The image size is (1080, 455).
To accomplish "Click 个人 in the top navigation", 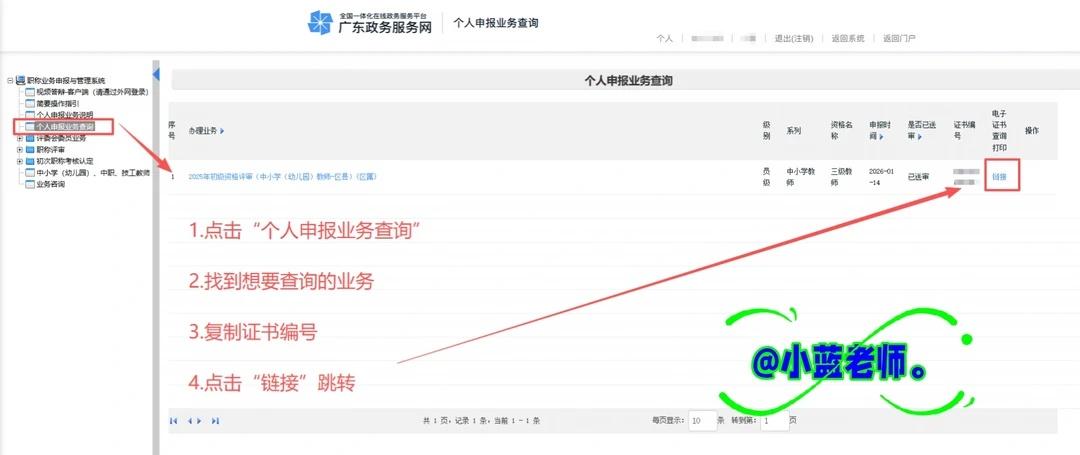I will (x=664, y=39).
